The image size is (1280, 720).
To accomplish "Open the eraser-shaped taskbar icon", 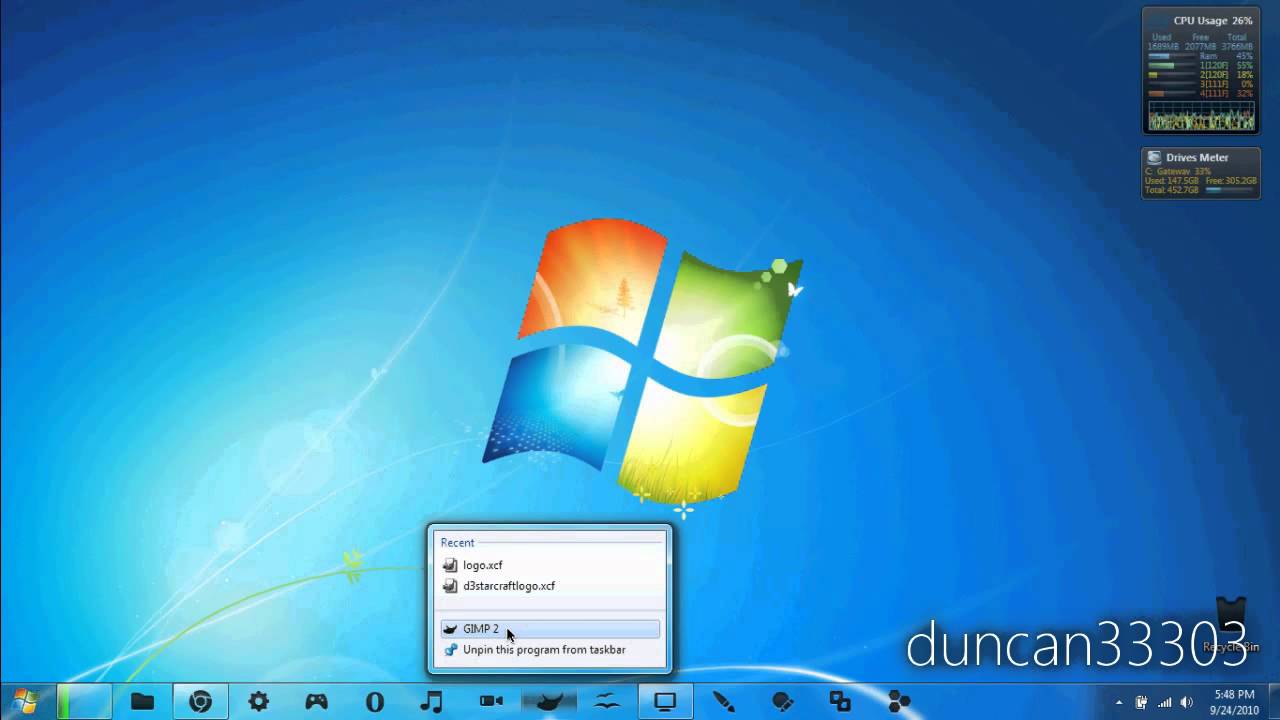I will 782,701.
